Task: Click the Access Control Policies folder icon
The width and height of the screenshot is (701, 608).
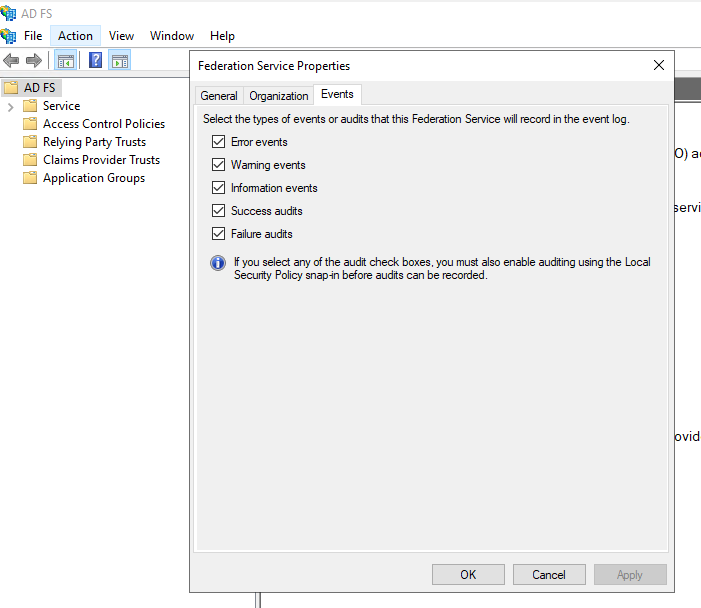Action: pyautogui.click(x=30, y=124)
